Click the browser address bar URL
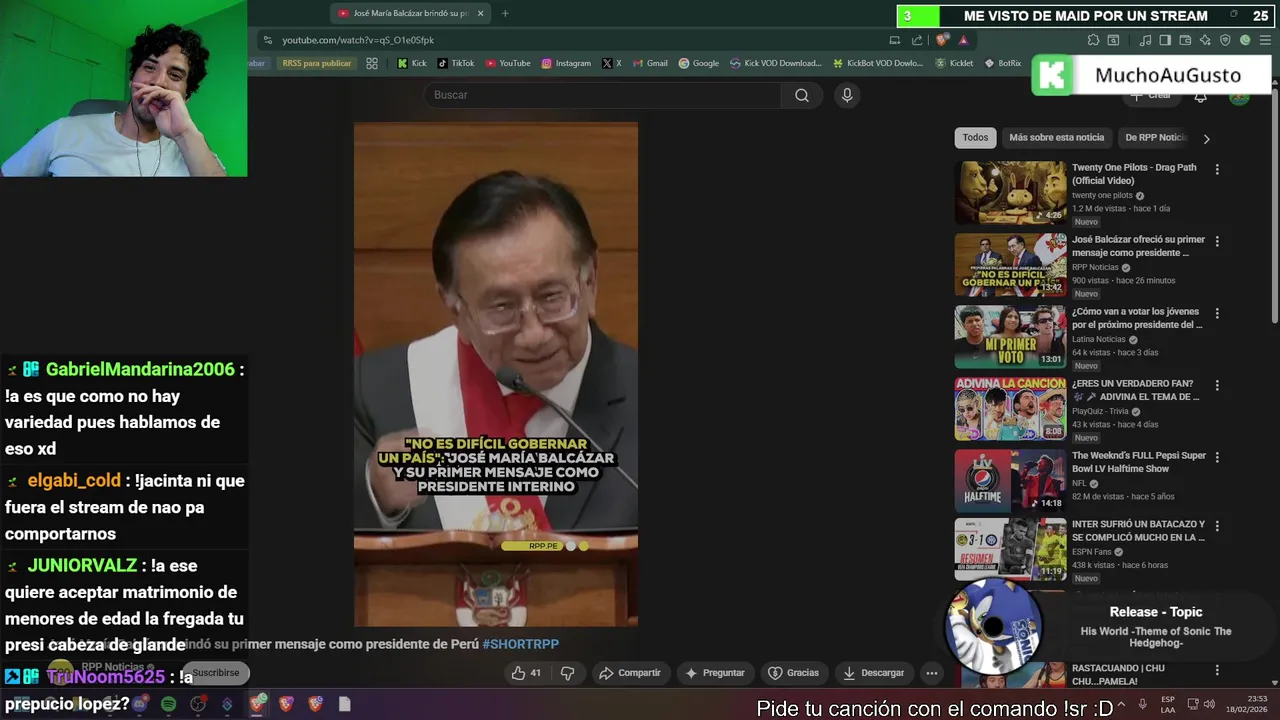 point(358,40)
